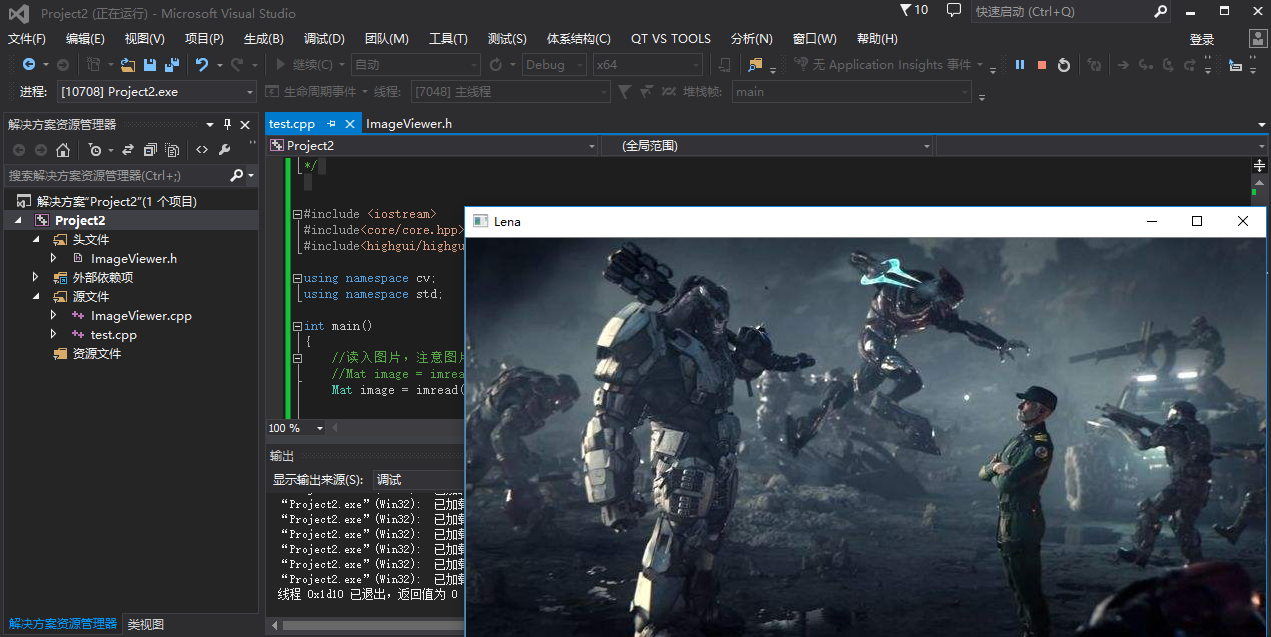Image resolution: width=1271 pixels, height=637 pixels.
Task: Collapse the int main() function outline
Action: coord(297,326)
